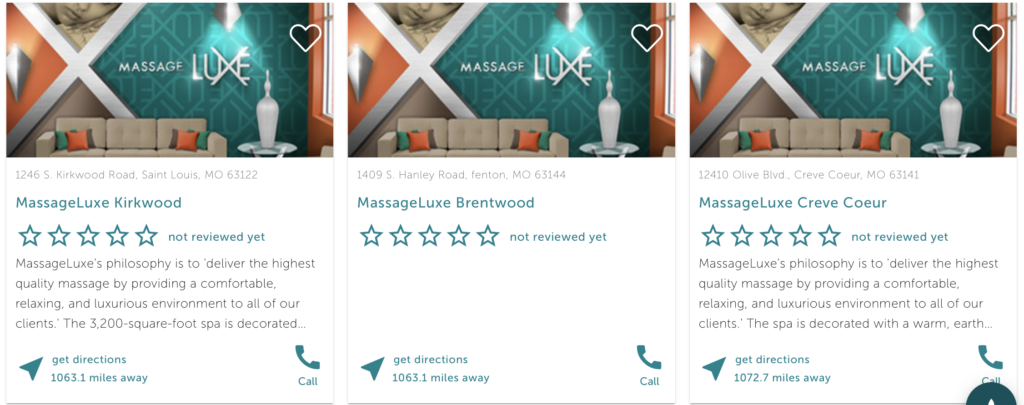This screenshot has height=405, width=1024.
Task: Click the navigation arrow icon for Kirkwood
Action: coord(31,369)
